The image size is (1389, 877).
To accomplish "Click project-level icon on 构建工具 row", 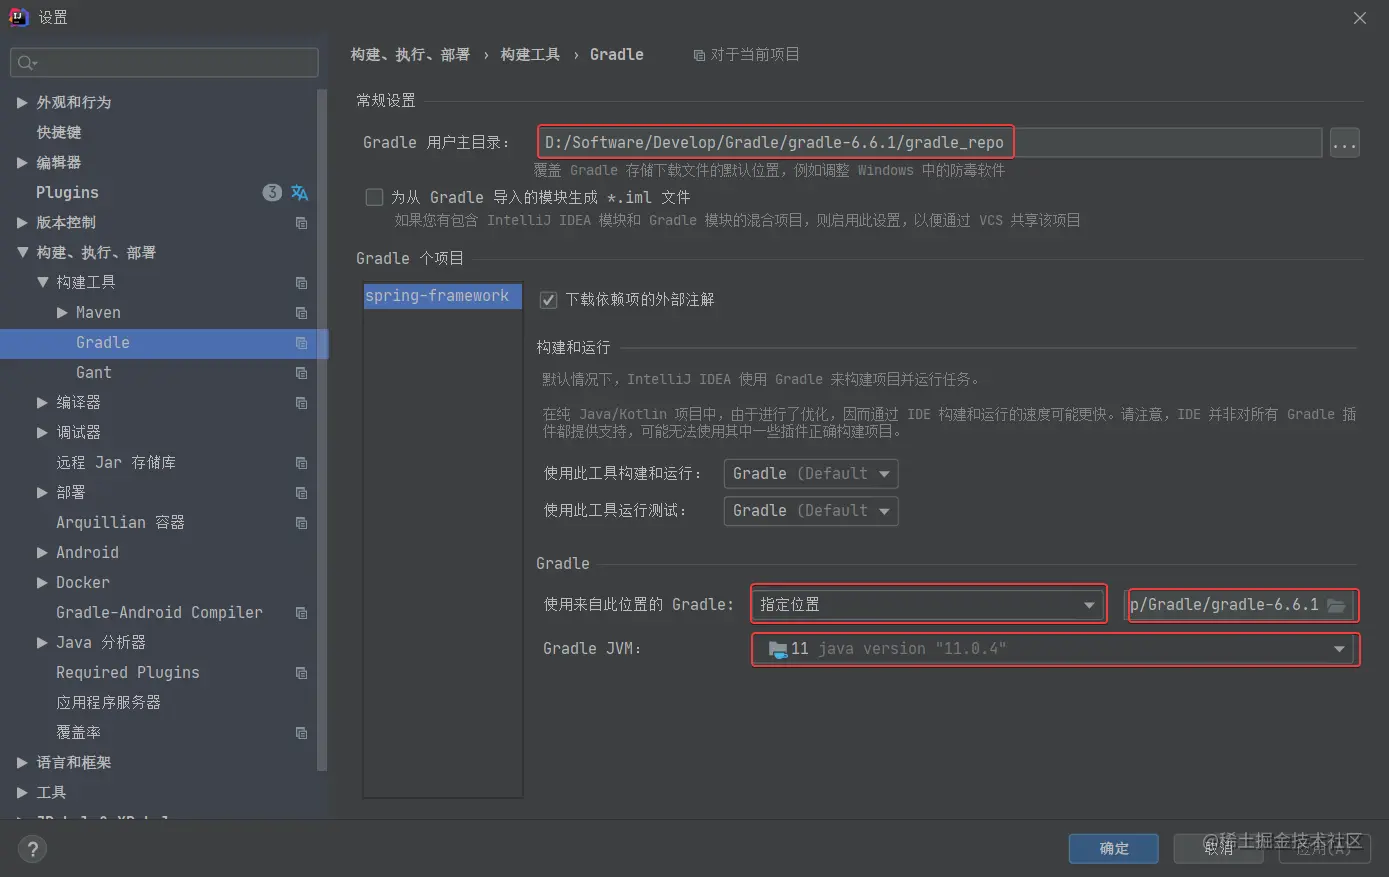I will [301, 283].
